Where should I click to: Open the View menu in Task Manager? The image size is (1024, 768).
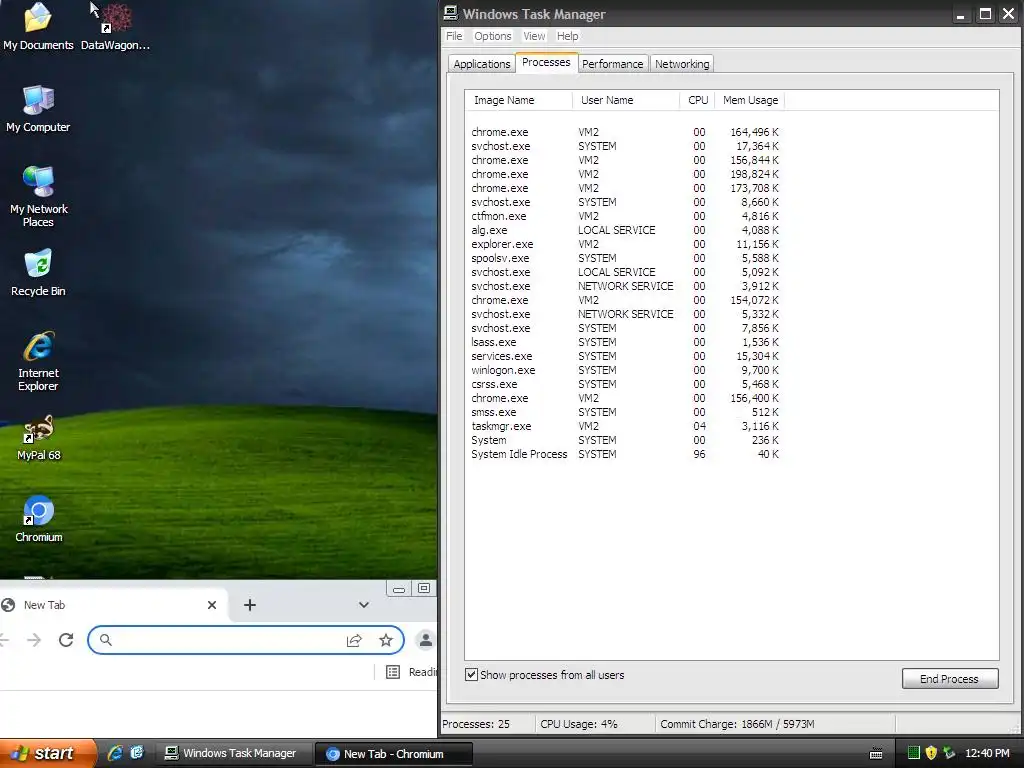(x=534, y=36)
